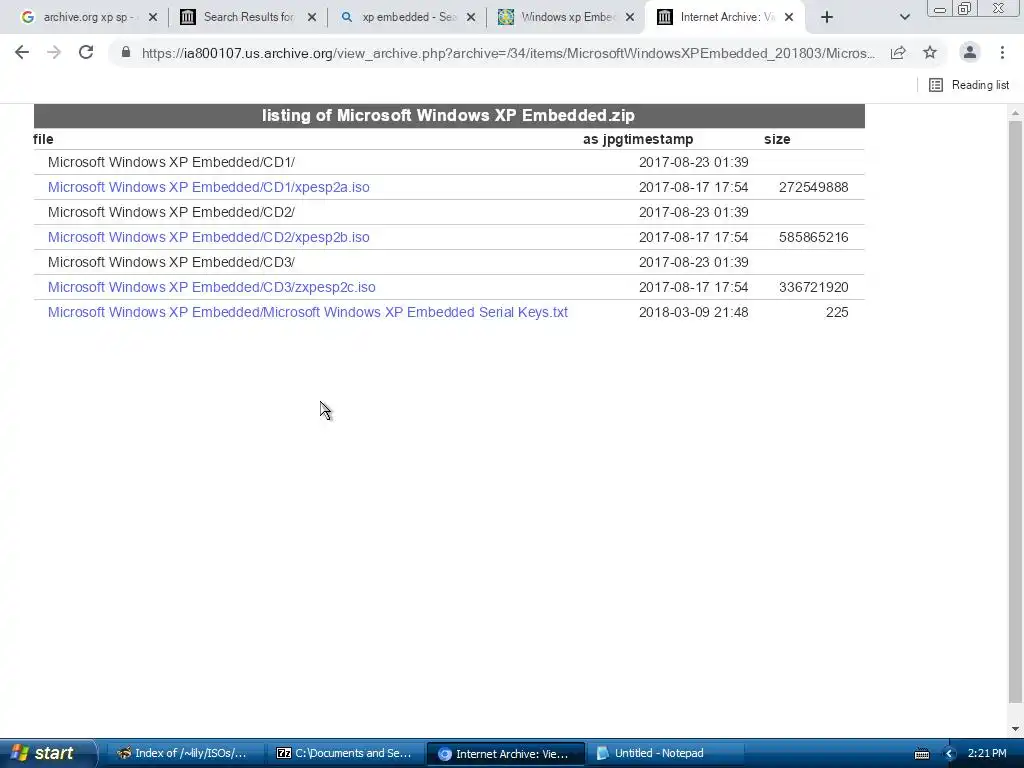Bookmark this page with the star icon
Image resolution: width=1024 pixels, height=768 pixels.
[x=930, y=52]
